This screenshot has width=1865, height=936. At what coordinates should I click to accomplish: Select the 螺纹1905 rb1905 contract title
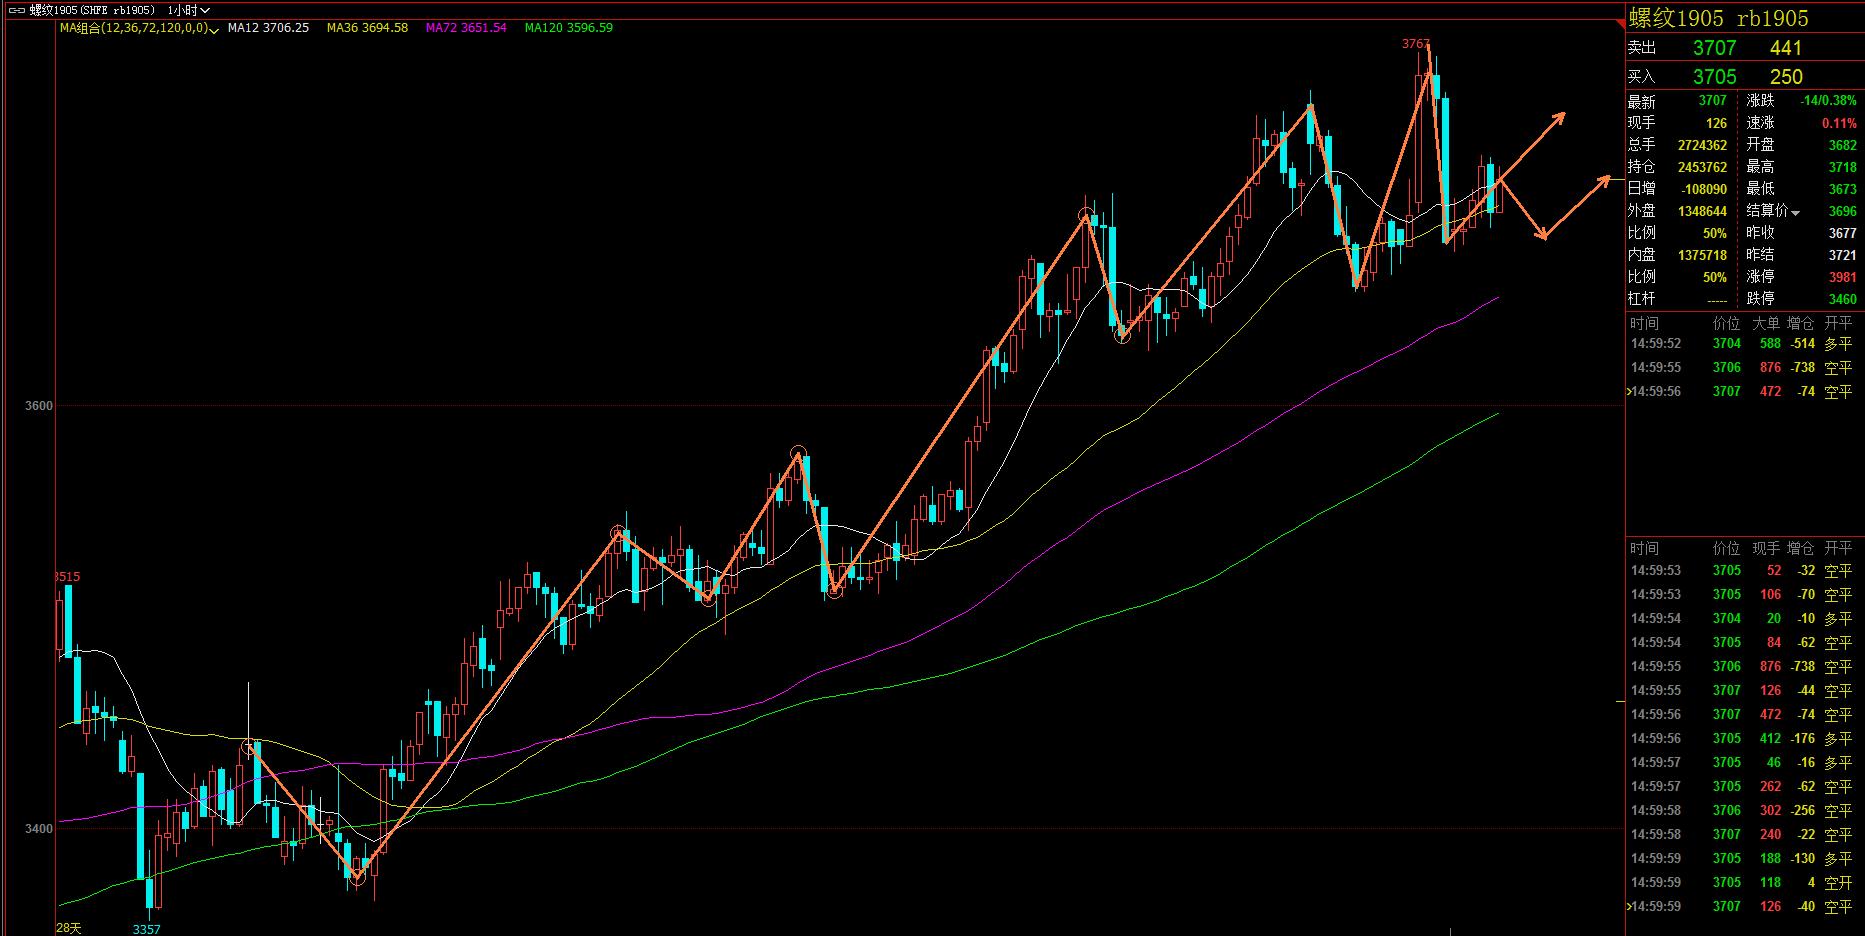point(1718,18)
